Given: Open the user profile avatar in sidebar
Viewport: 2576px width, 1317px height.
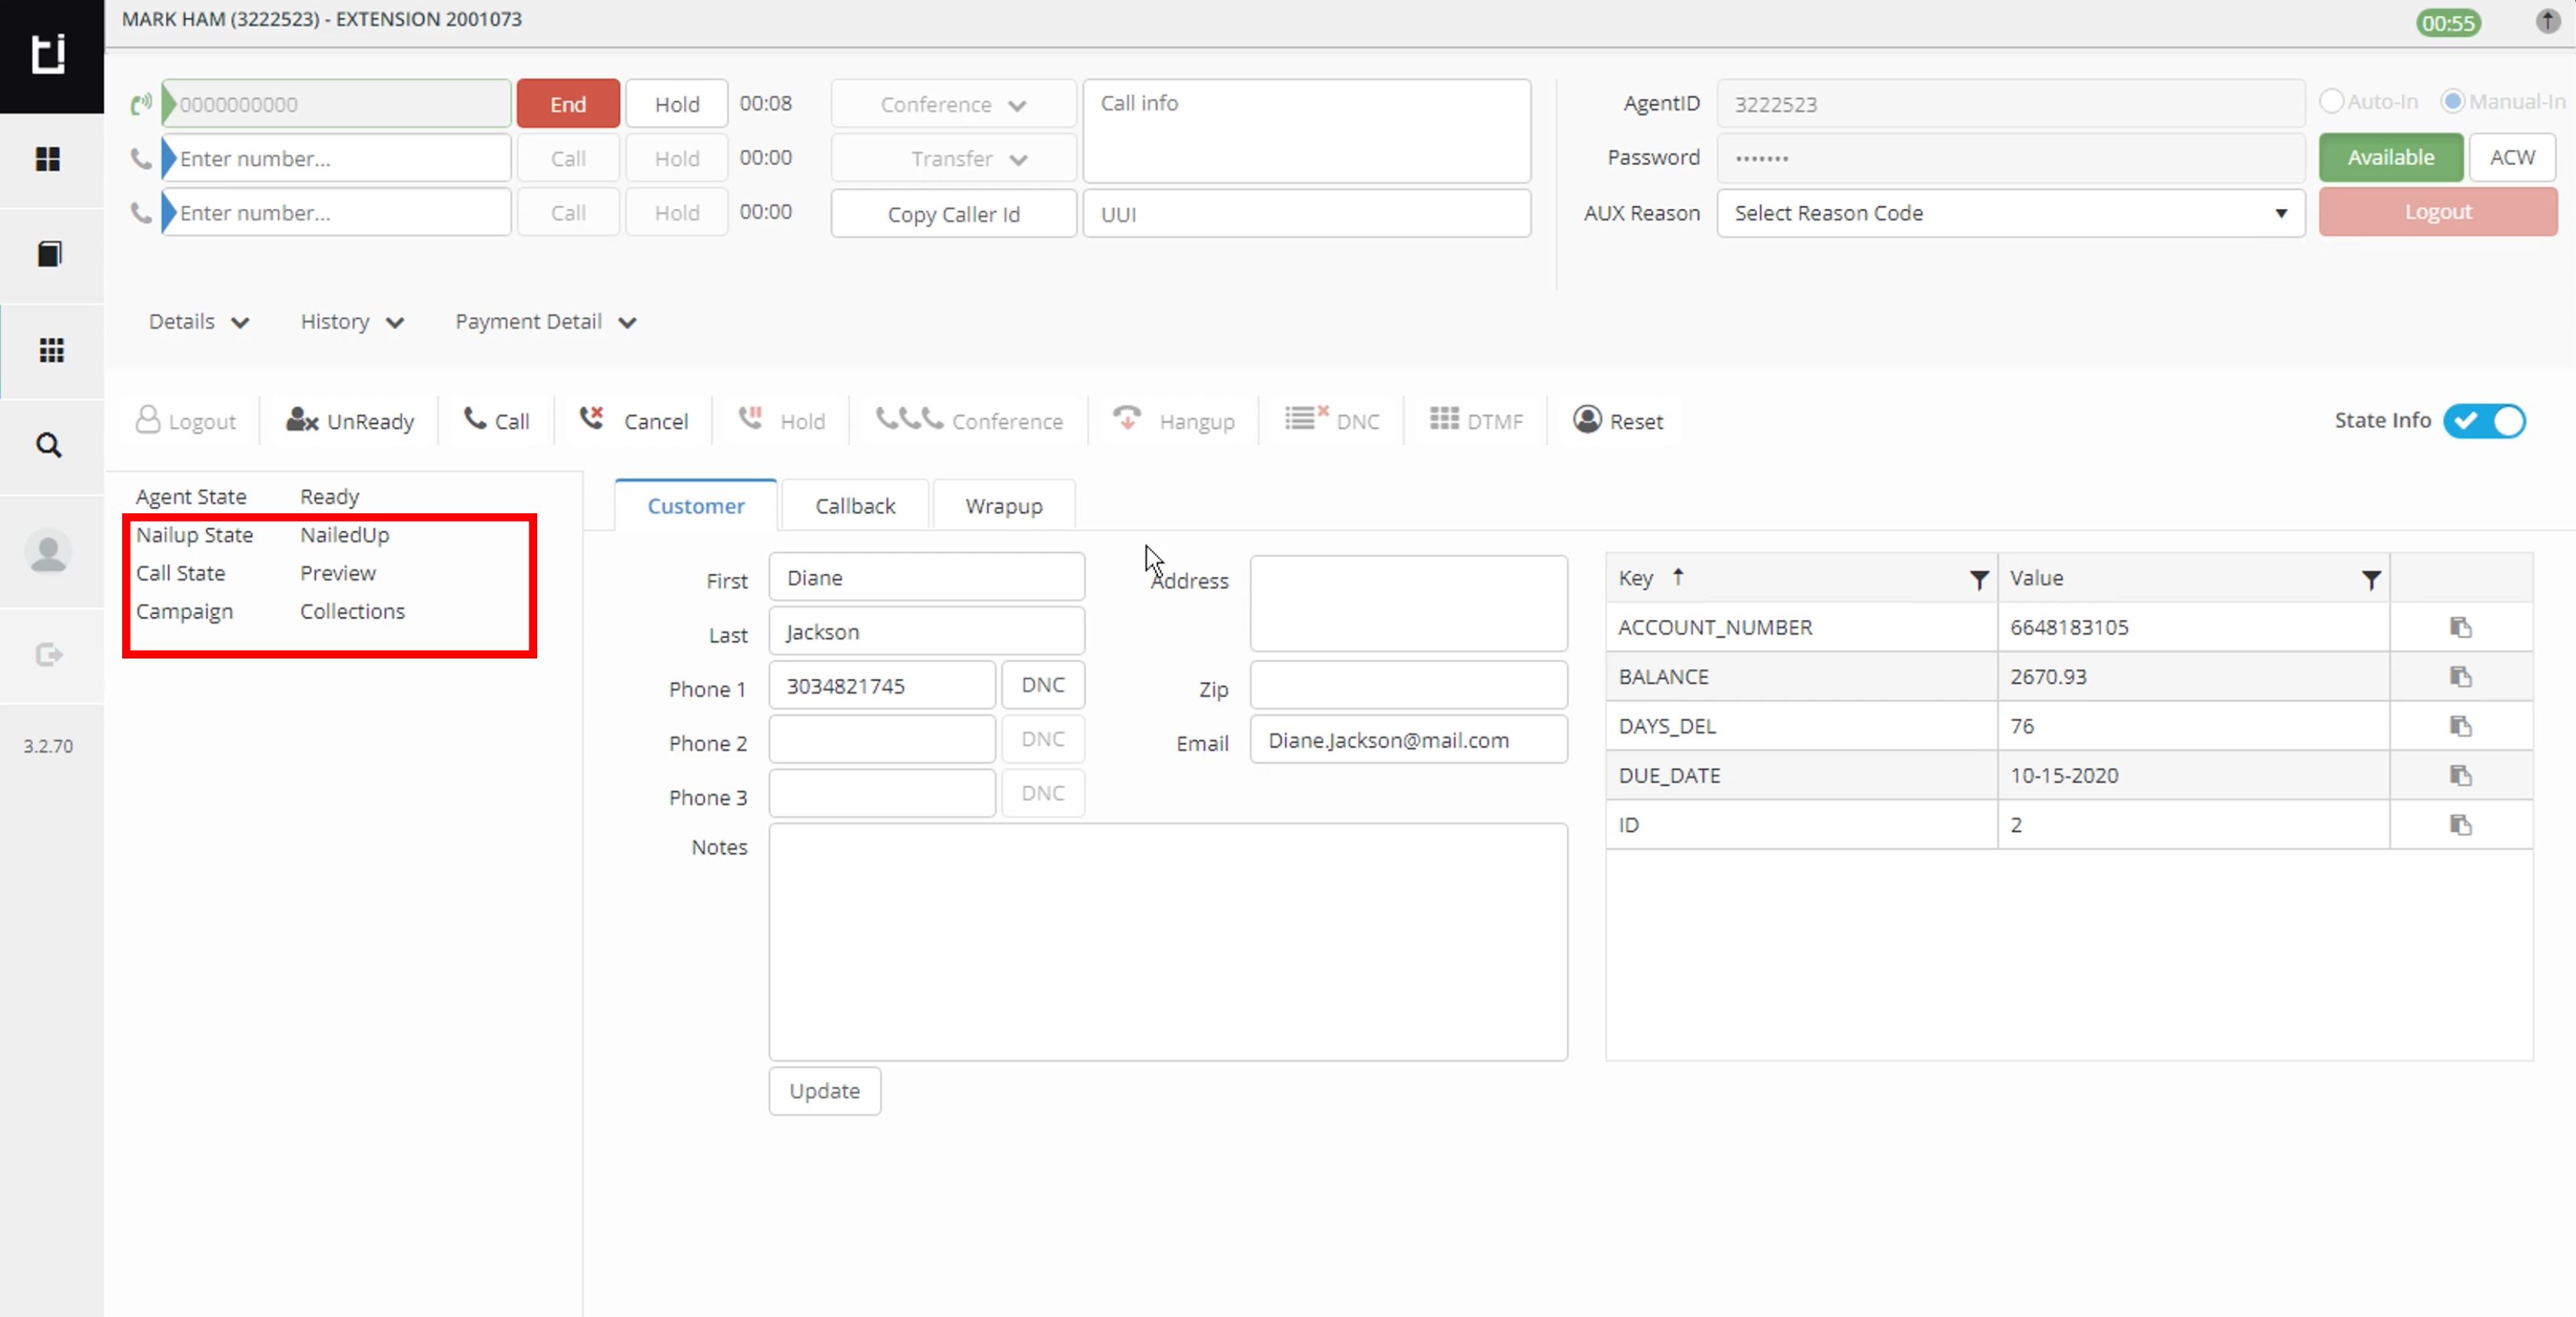Looking at the screenshot, I should pyautogui.click(x=48, y=552).
